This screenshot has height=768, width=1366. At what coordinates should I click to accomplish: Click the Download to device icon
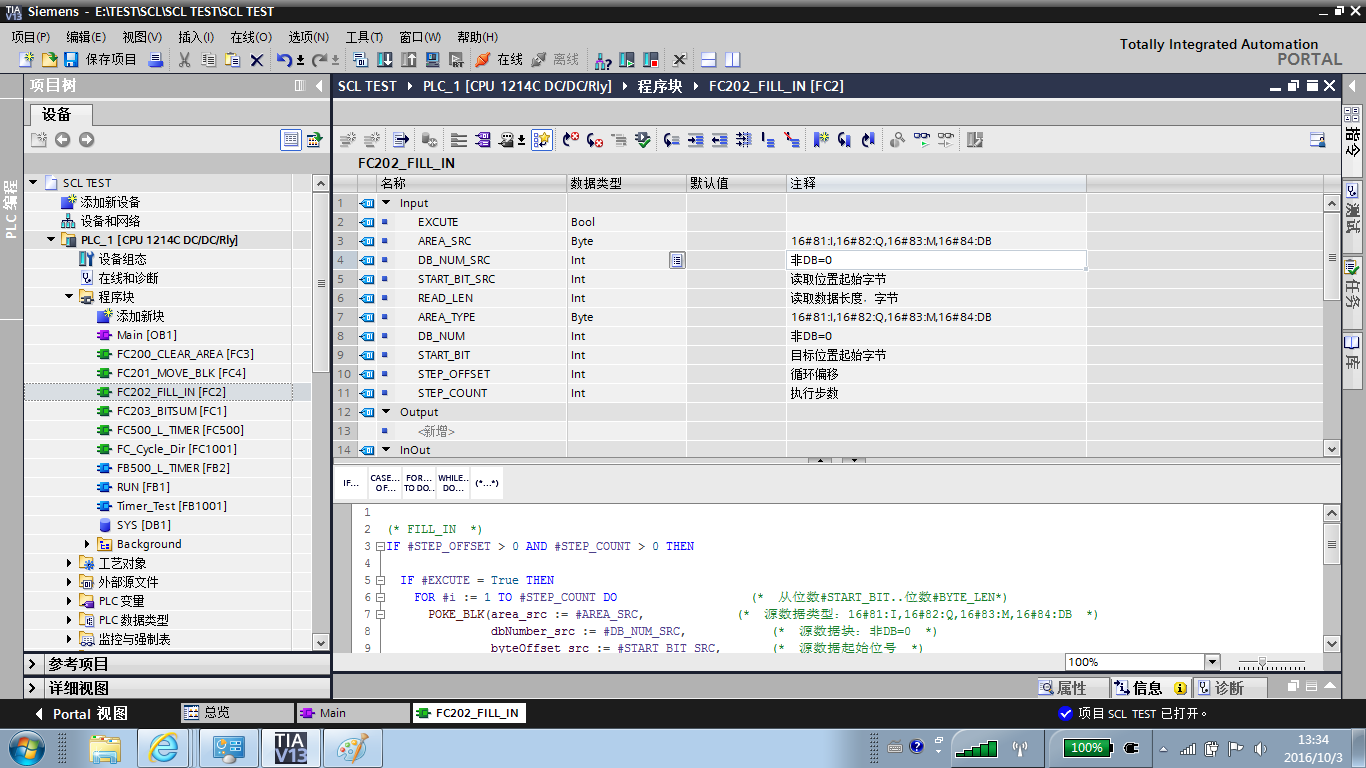pos(385,60)
